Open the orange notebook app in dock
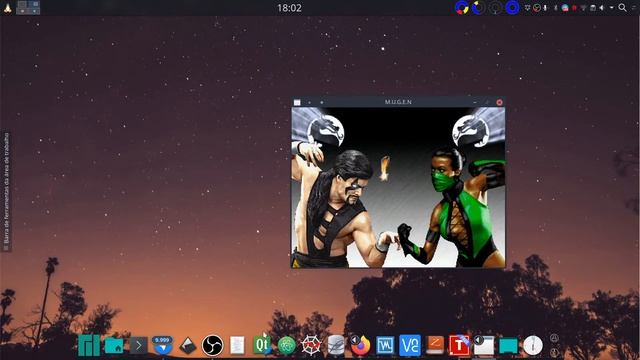Viewport: 640px width, 360px height. [435, 345]
